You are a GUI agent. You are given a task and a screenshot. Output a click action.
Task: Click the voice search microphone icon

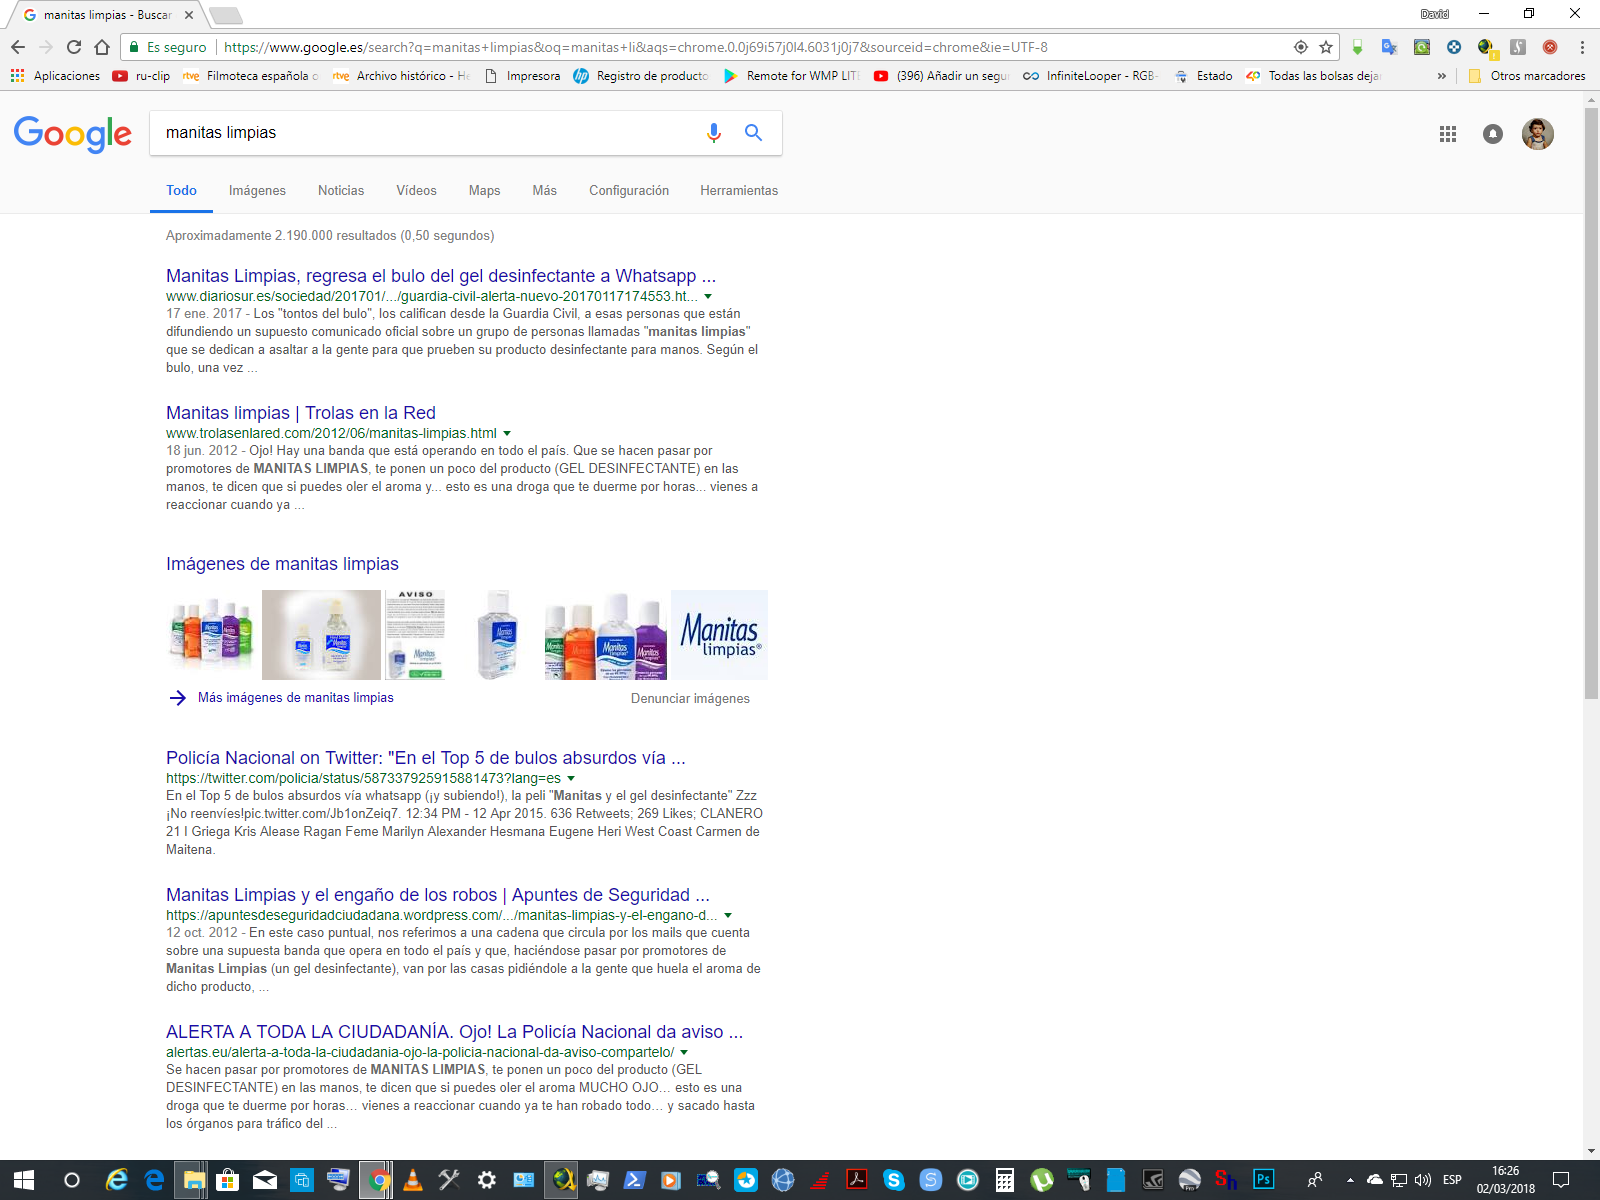coord(713,133)
